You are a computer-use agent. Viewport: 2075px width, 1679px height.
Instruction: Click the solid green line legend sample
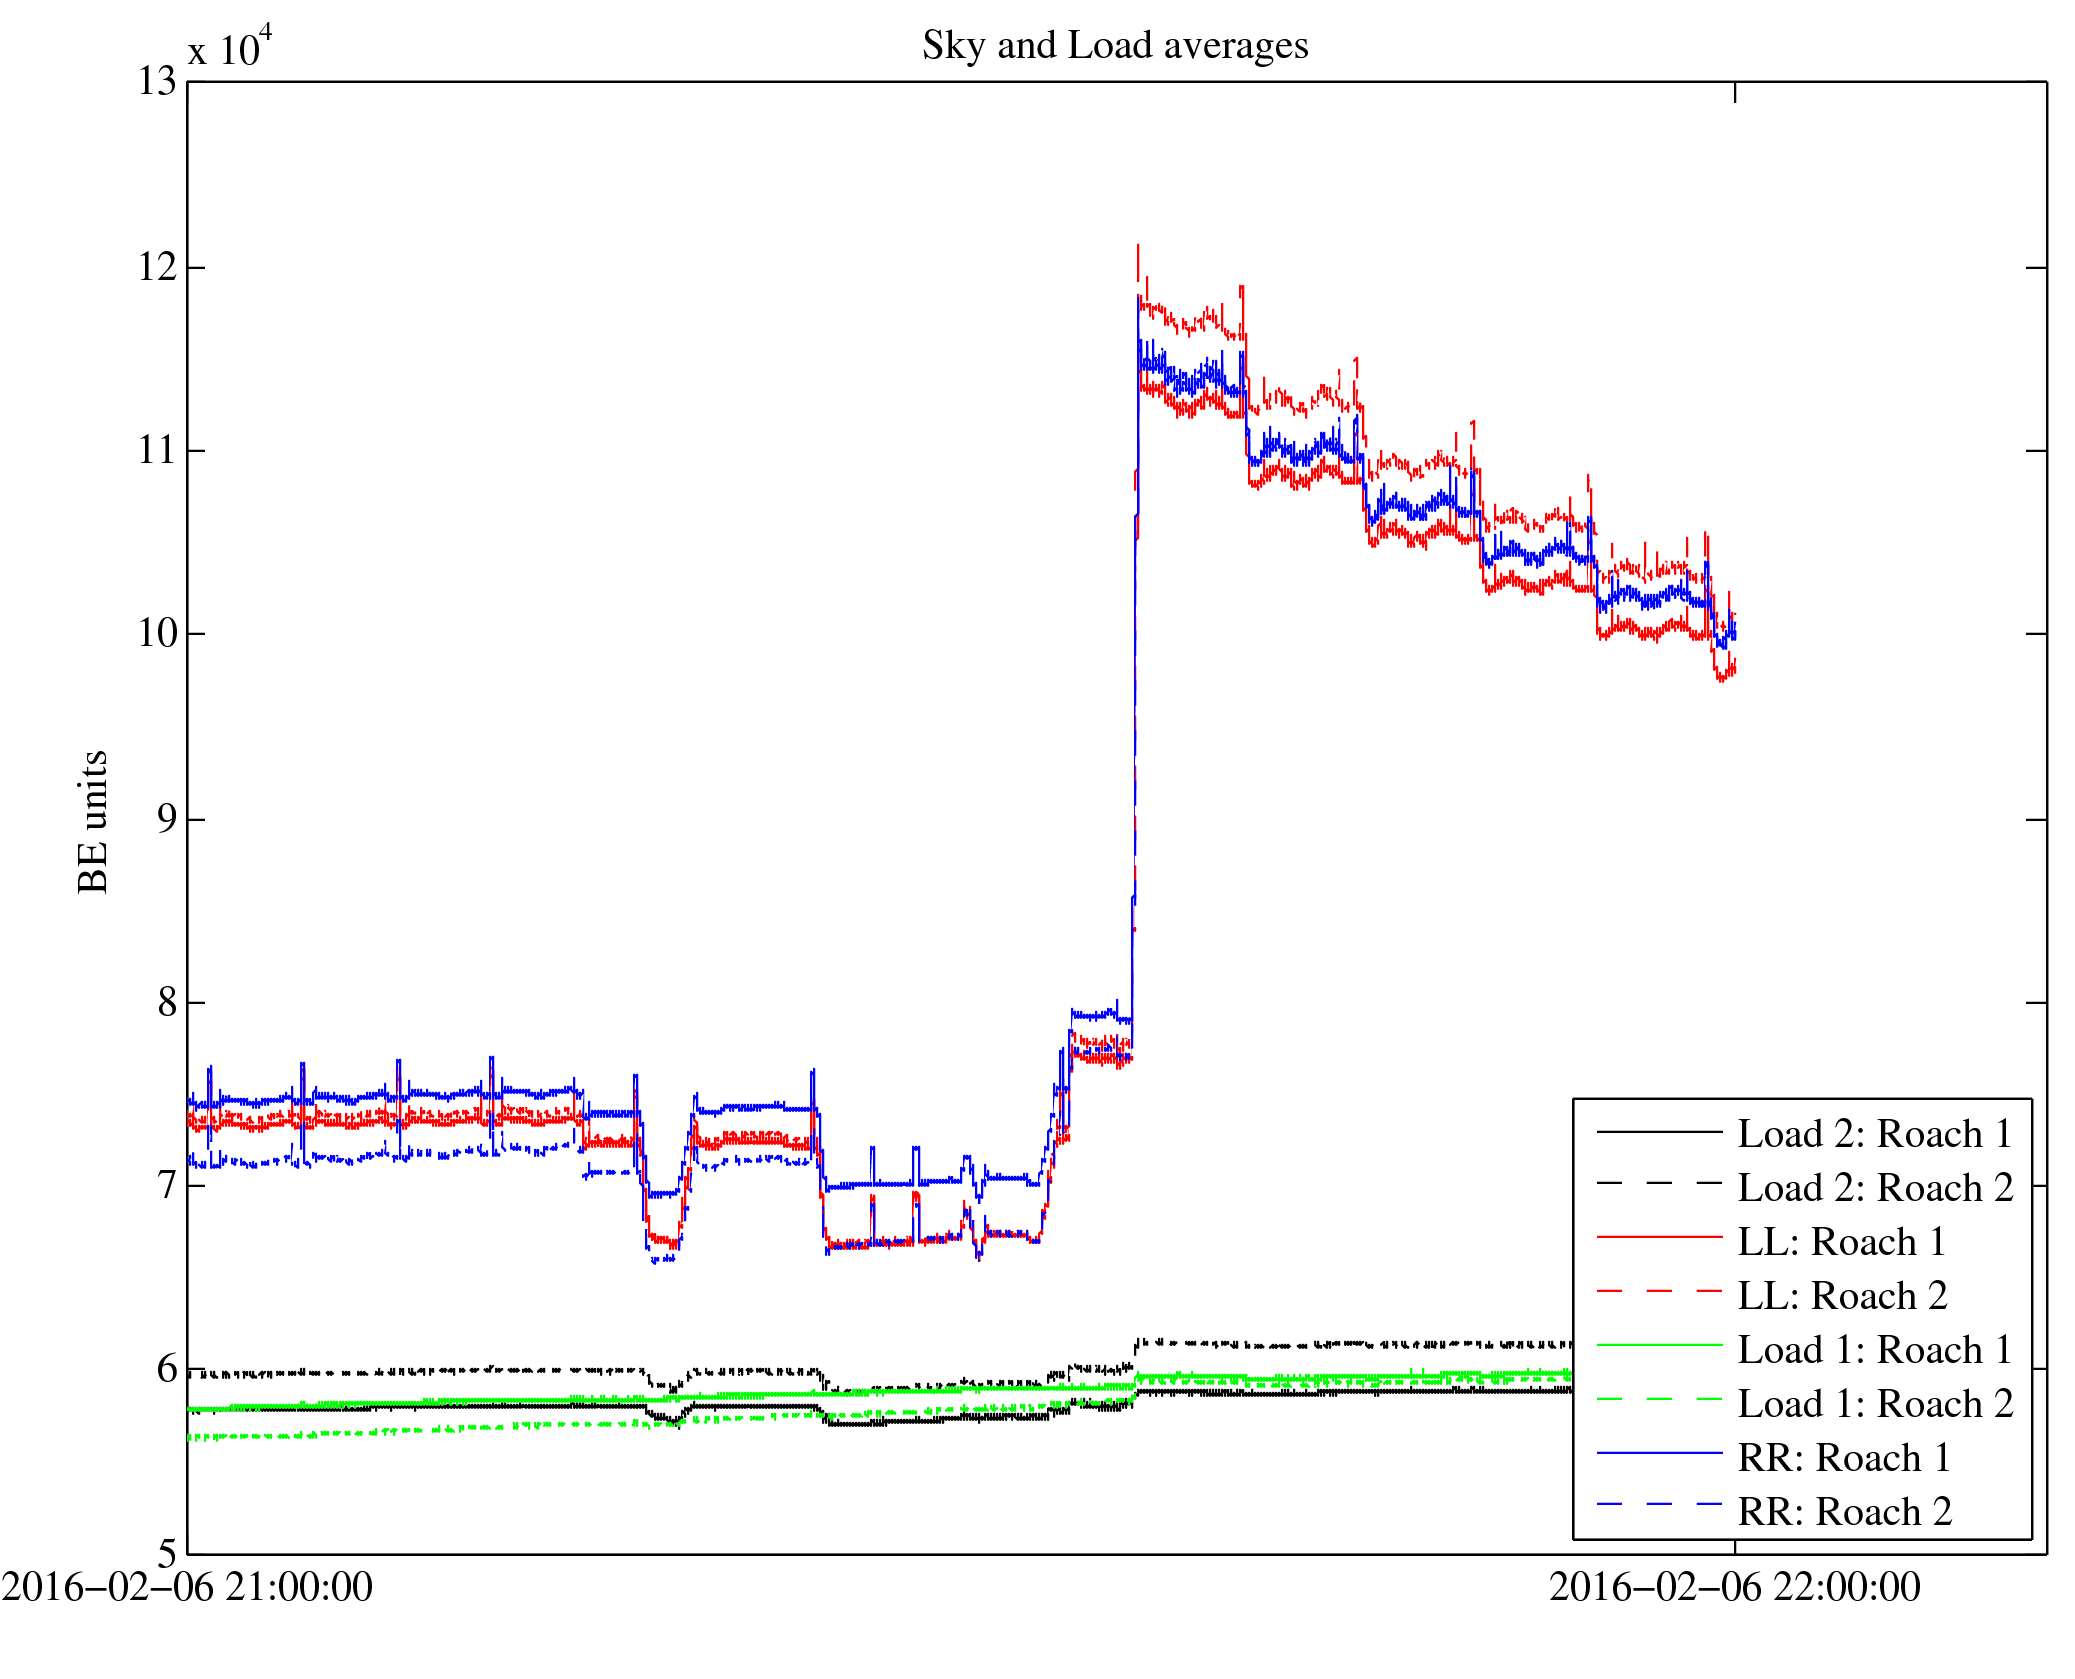click(1659, 1346)
